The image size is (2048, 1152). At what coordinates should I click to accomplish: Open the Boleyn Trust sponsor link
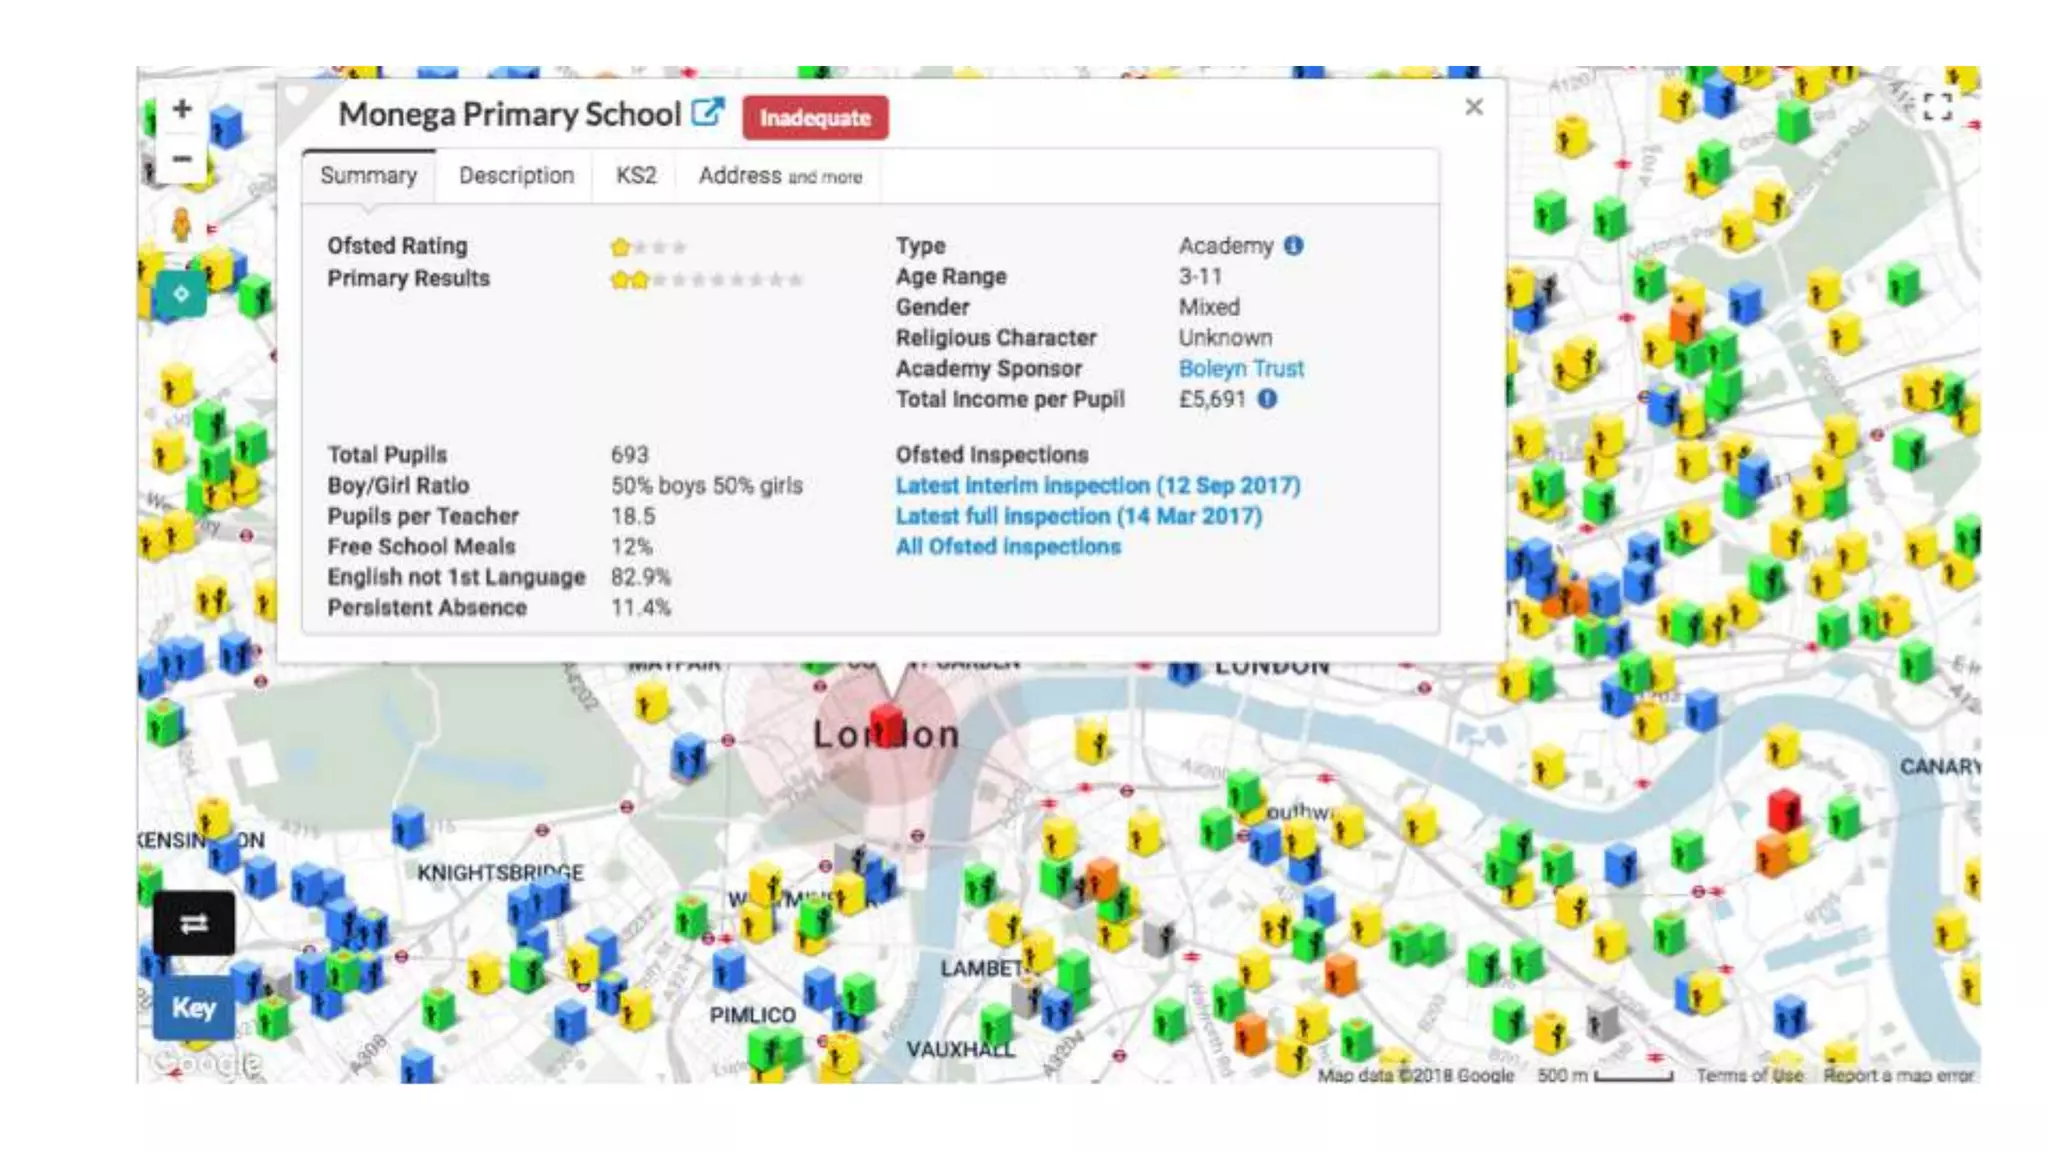pos(1240,368)
